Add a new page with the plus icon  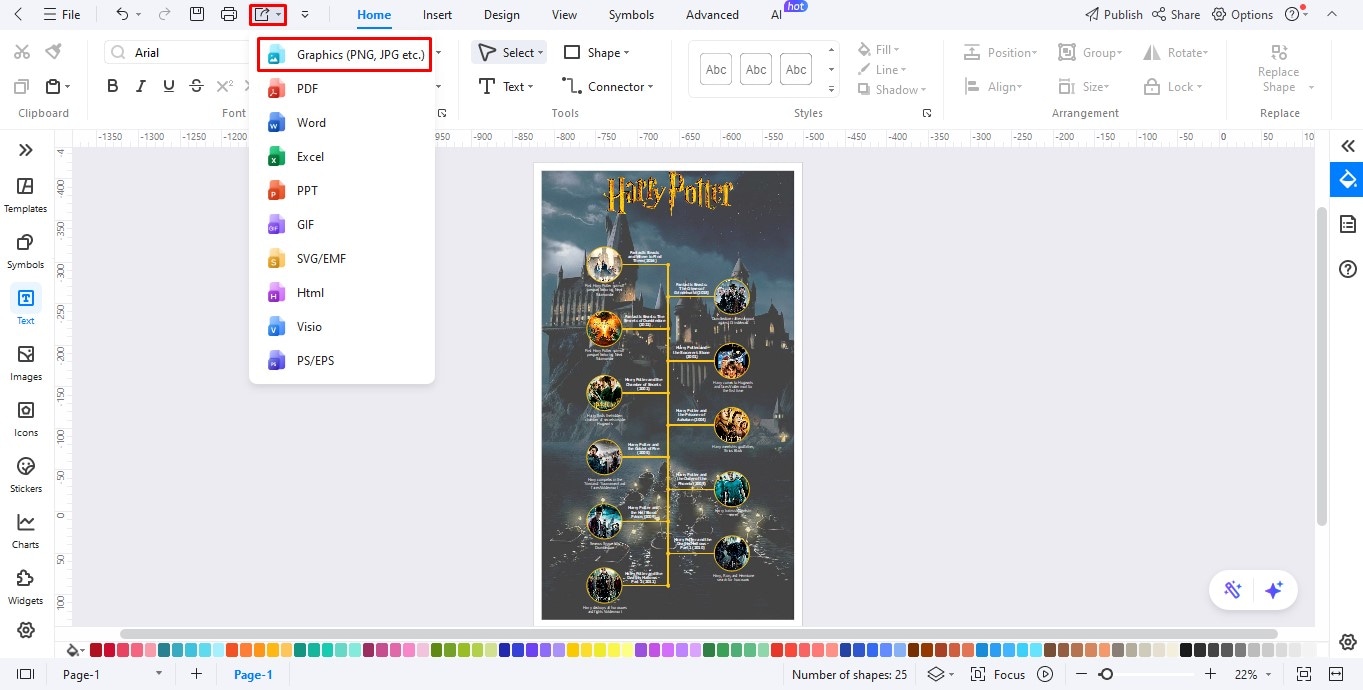coord(196,674)
